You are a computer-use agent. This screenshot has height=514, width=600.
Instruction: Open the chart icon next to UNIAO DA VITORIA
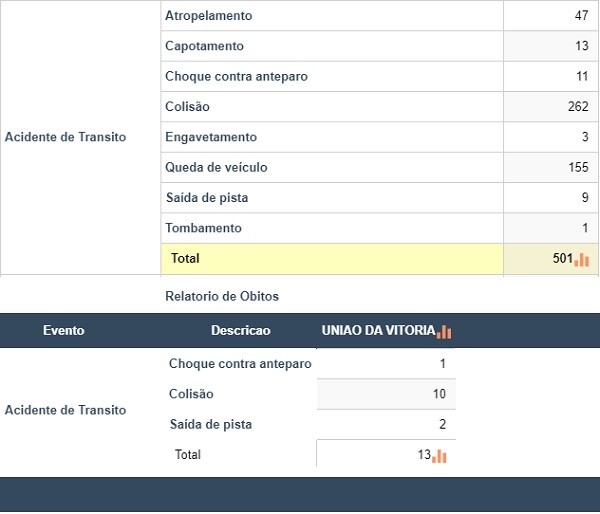click(x=444, y=331)
